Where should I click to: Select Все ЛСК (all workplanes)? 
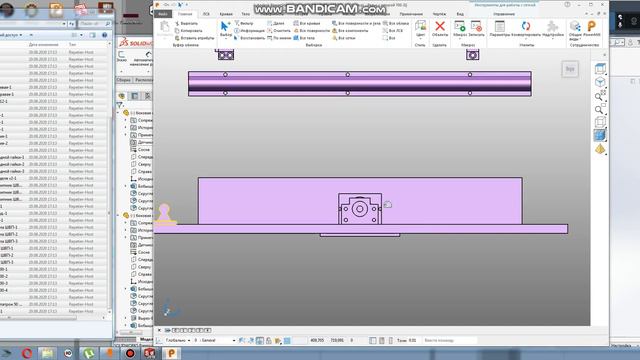pyautogui.click(x=393, y=31)
